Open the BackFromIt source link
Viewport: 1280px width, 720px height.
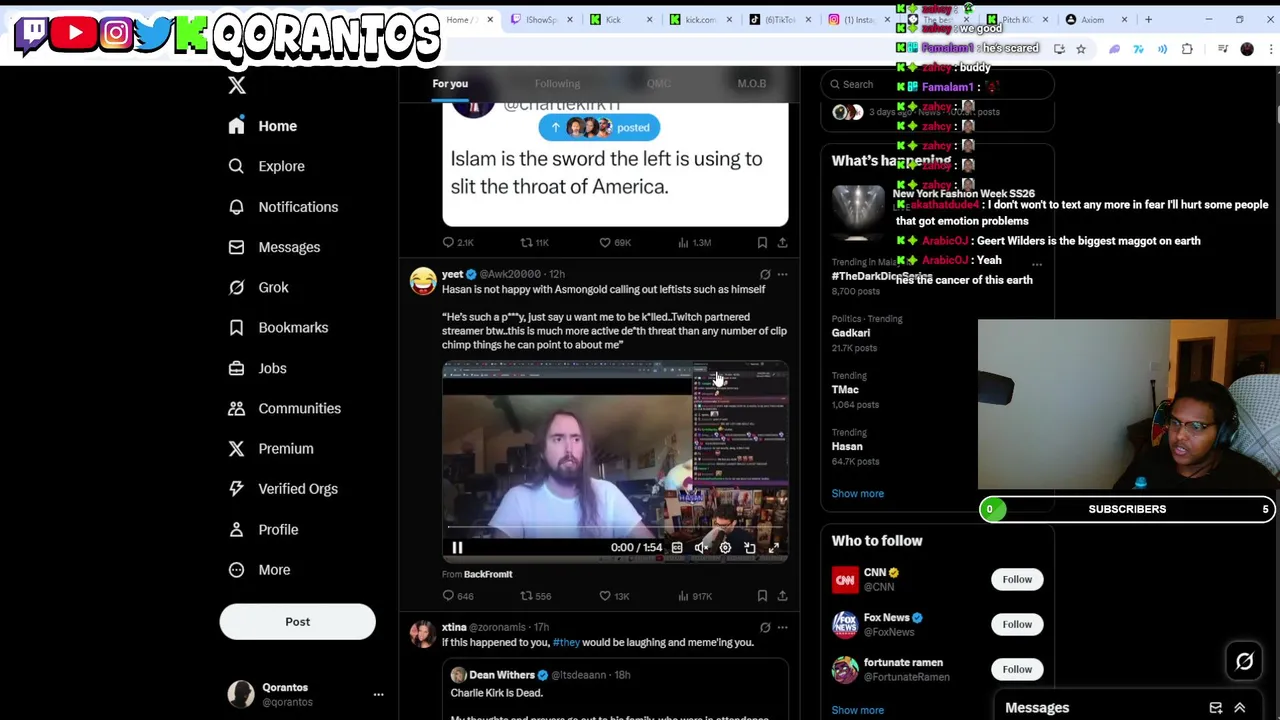coord(488,574)
